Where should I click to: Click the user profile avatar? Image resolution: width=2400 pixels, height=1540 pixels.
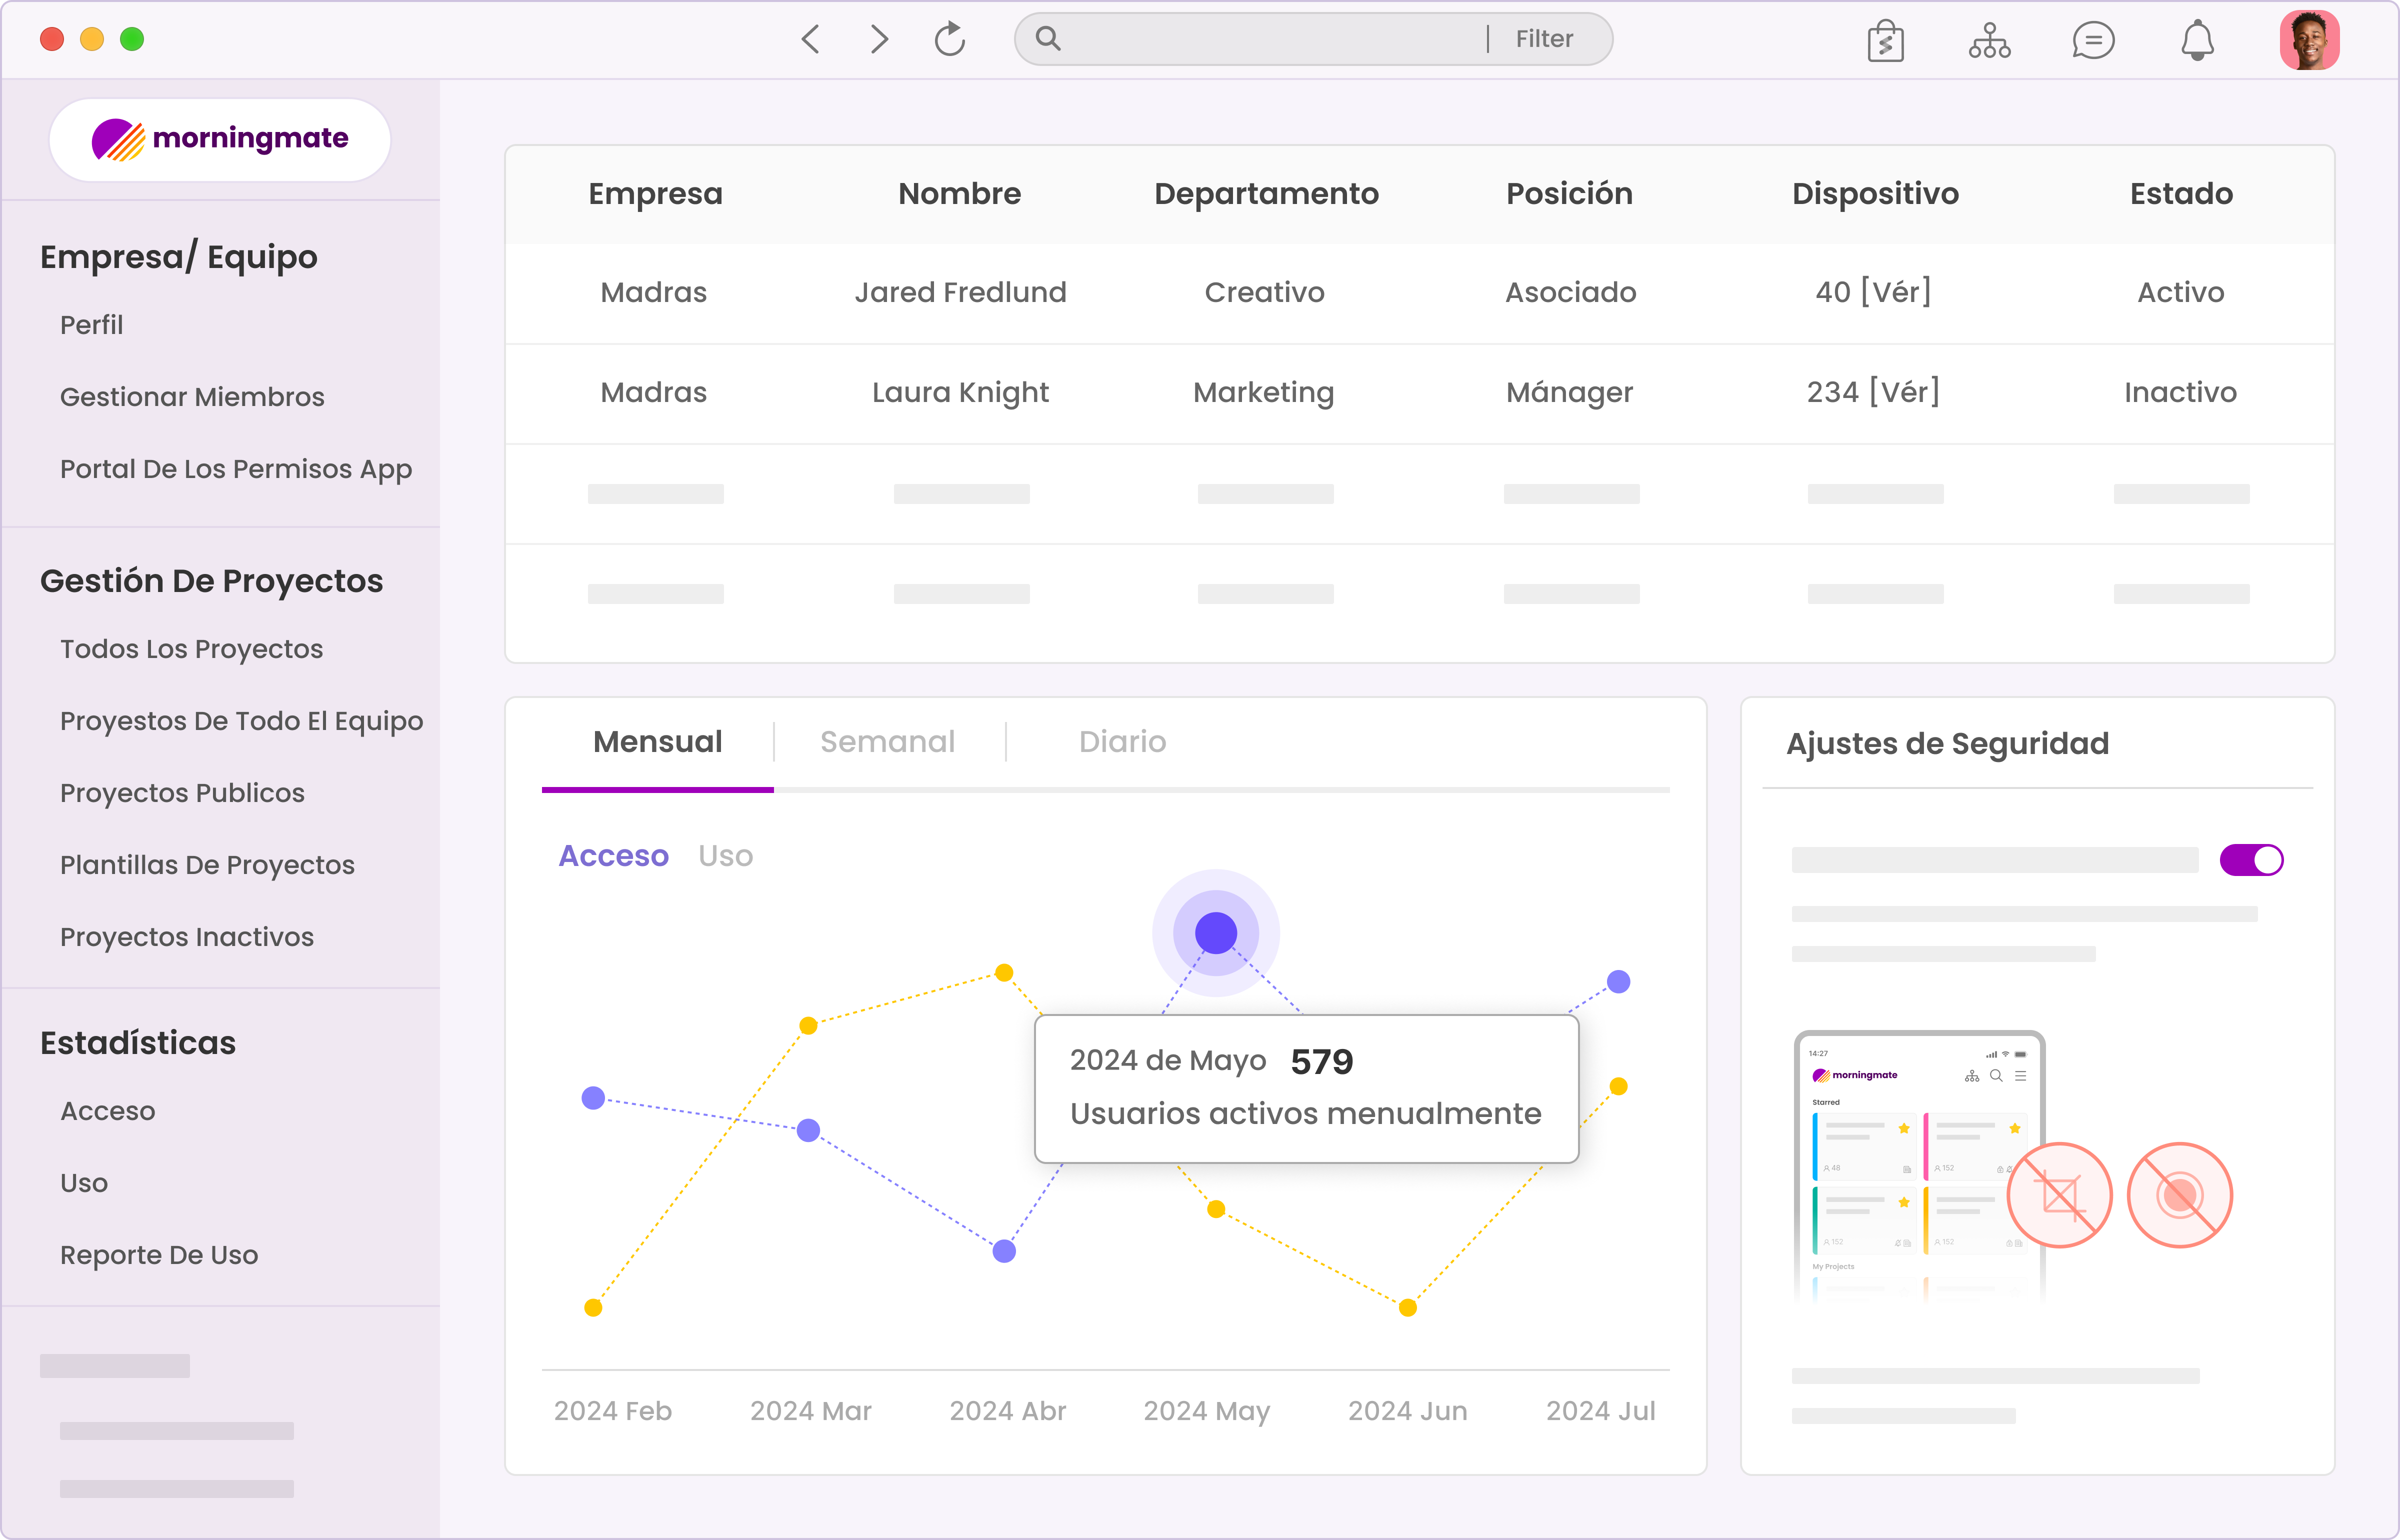click(2309, 40)
